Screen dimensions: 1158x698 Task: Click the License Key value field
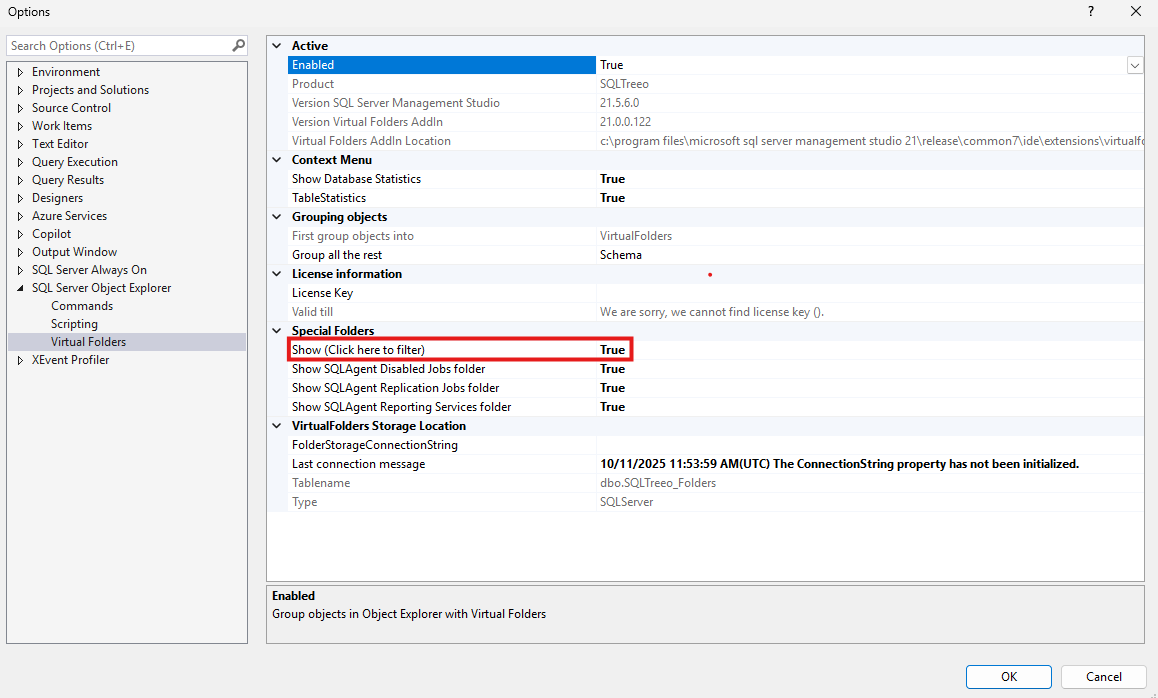[869, 293]
